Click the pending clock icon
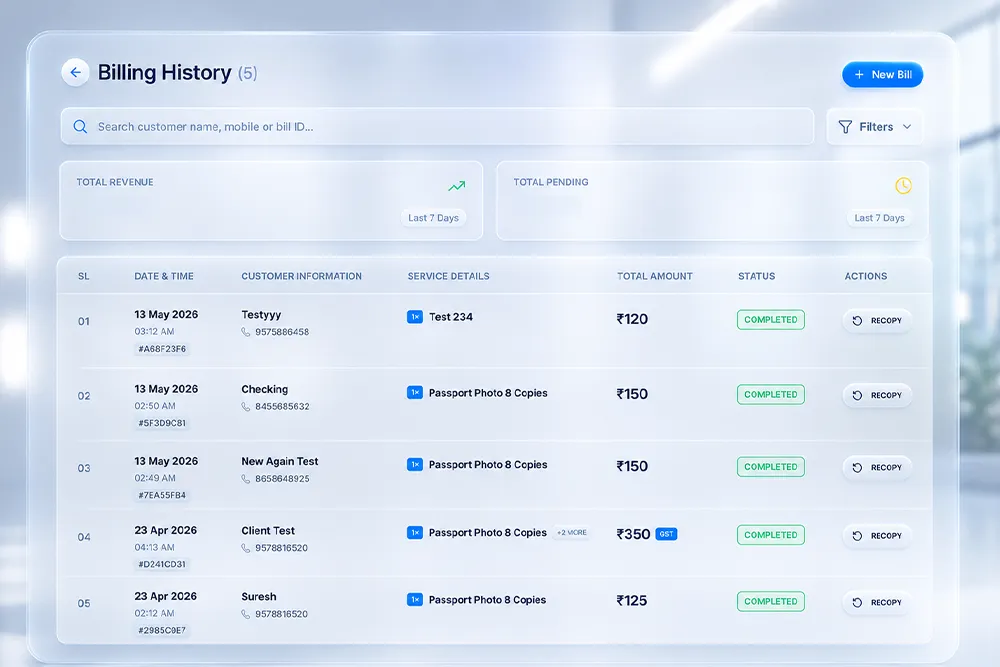Screen dimensions: 1000x667 pyautogui.click(x=903, y=186)
